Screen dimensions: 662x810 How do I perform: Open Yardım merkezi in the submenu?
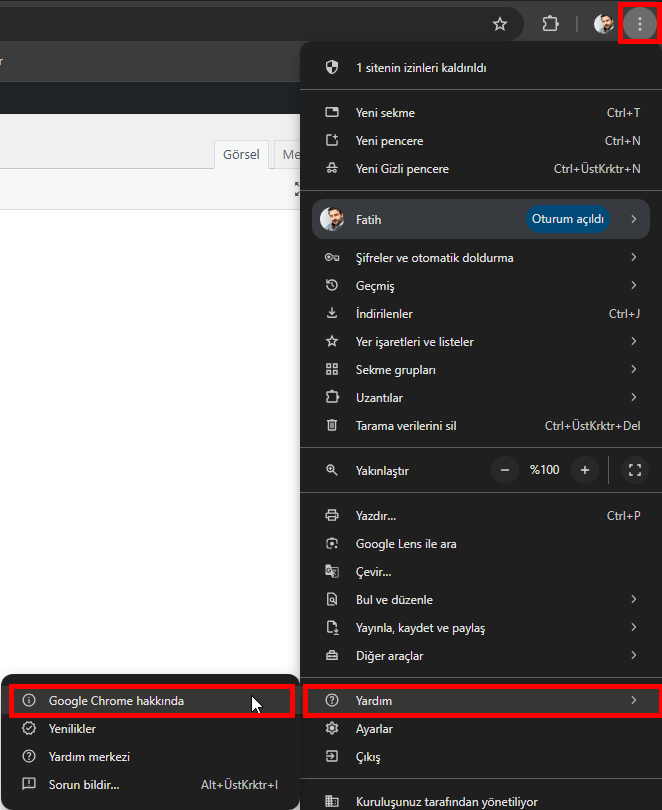click(x=89, y=757)
